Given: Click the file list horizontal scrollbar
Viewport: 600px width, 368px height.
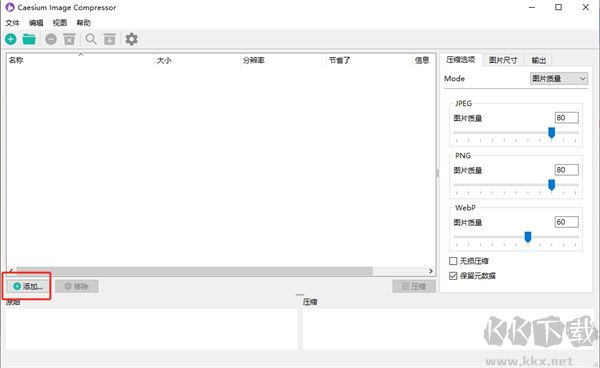Looking at the screenshot, I should pos(194,271).
